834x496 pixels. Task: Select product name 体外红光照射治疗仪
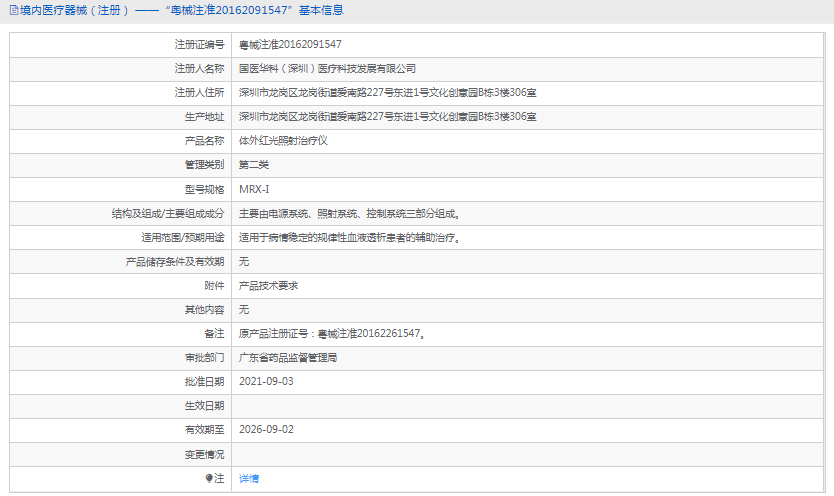pyautogui.click(x=283, y=141)
